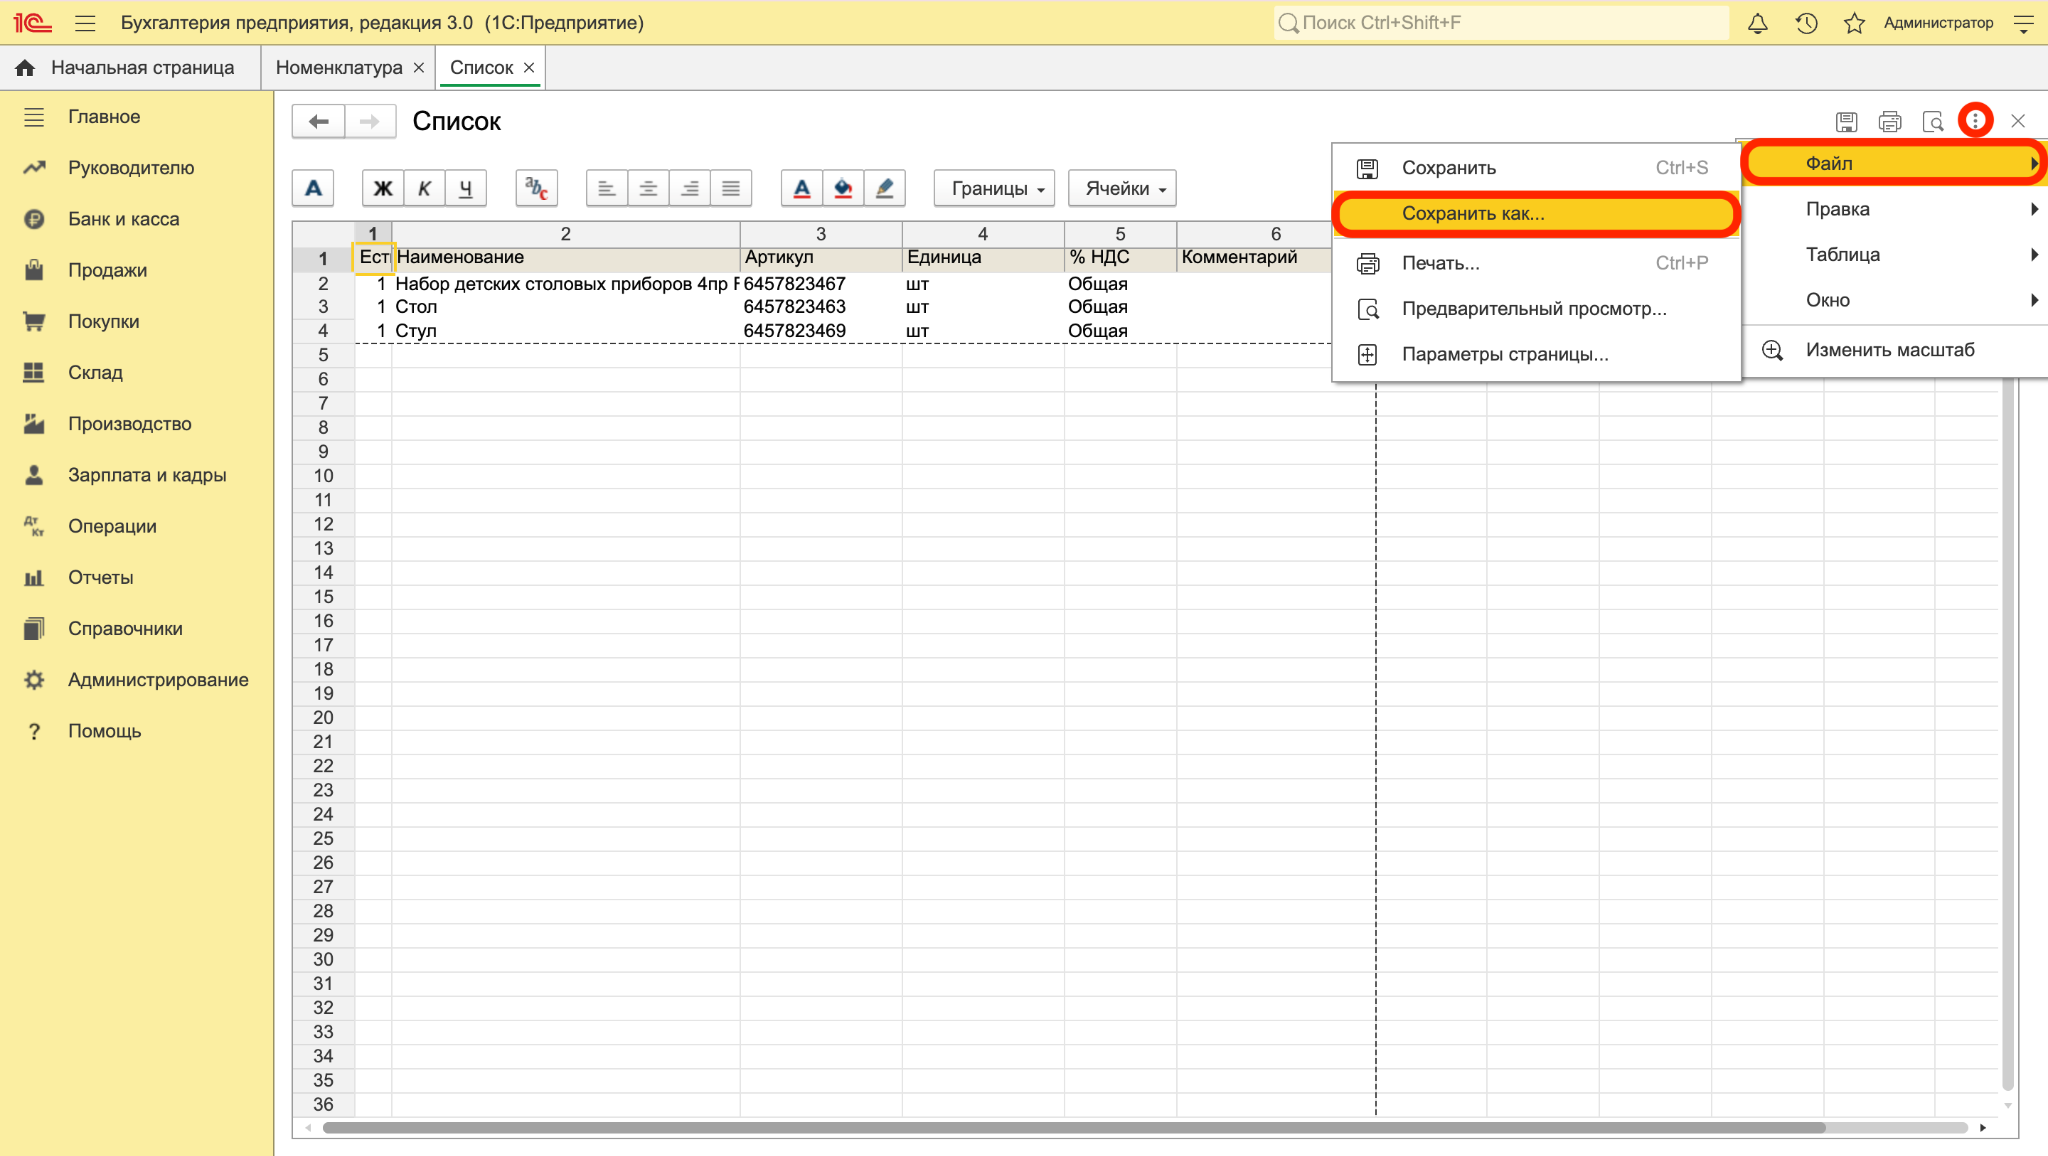Viewport: 2048px width, 1156px height.
Task: Open Склад section
Action: click(137, 372)
